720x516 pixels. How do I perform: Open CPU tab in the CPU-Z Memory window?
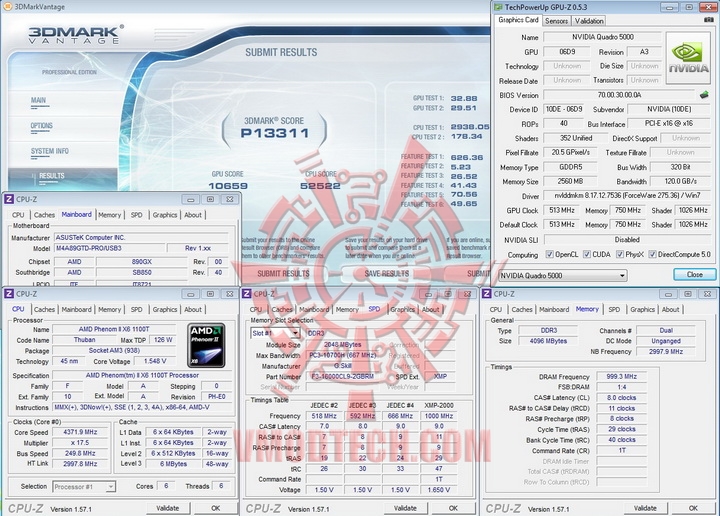(x=496, y=309)
